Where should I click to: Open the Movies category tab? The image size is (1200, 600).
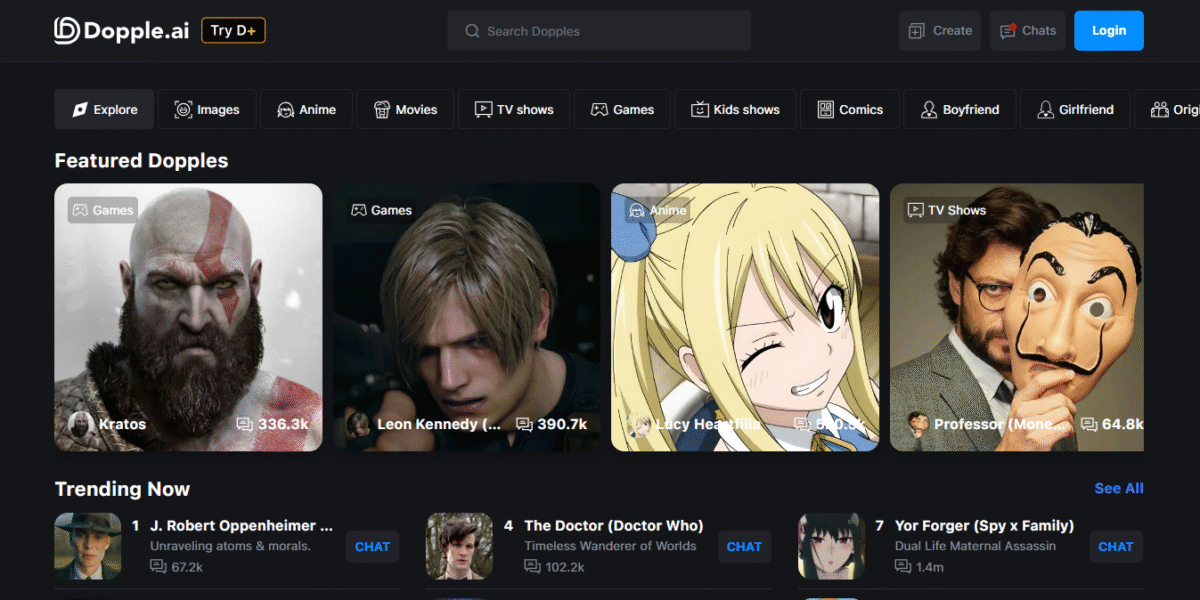point(405,110)
